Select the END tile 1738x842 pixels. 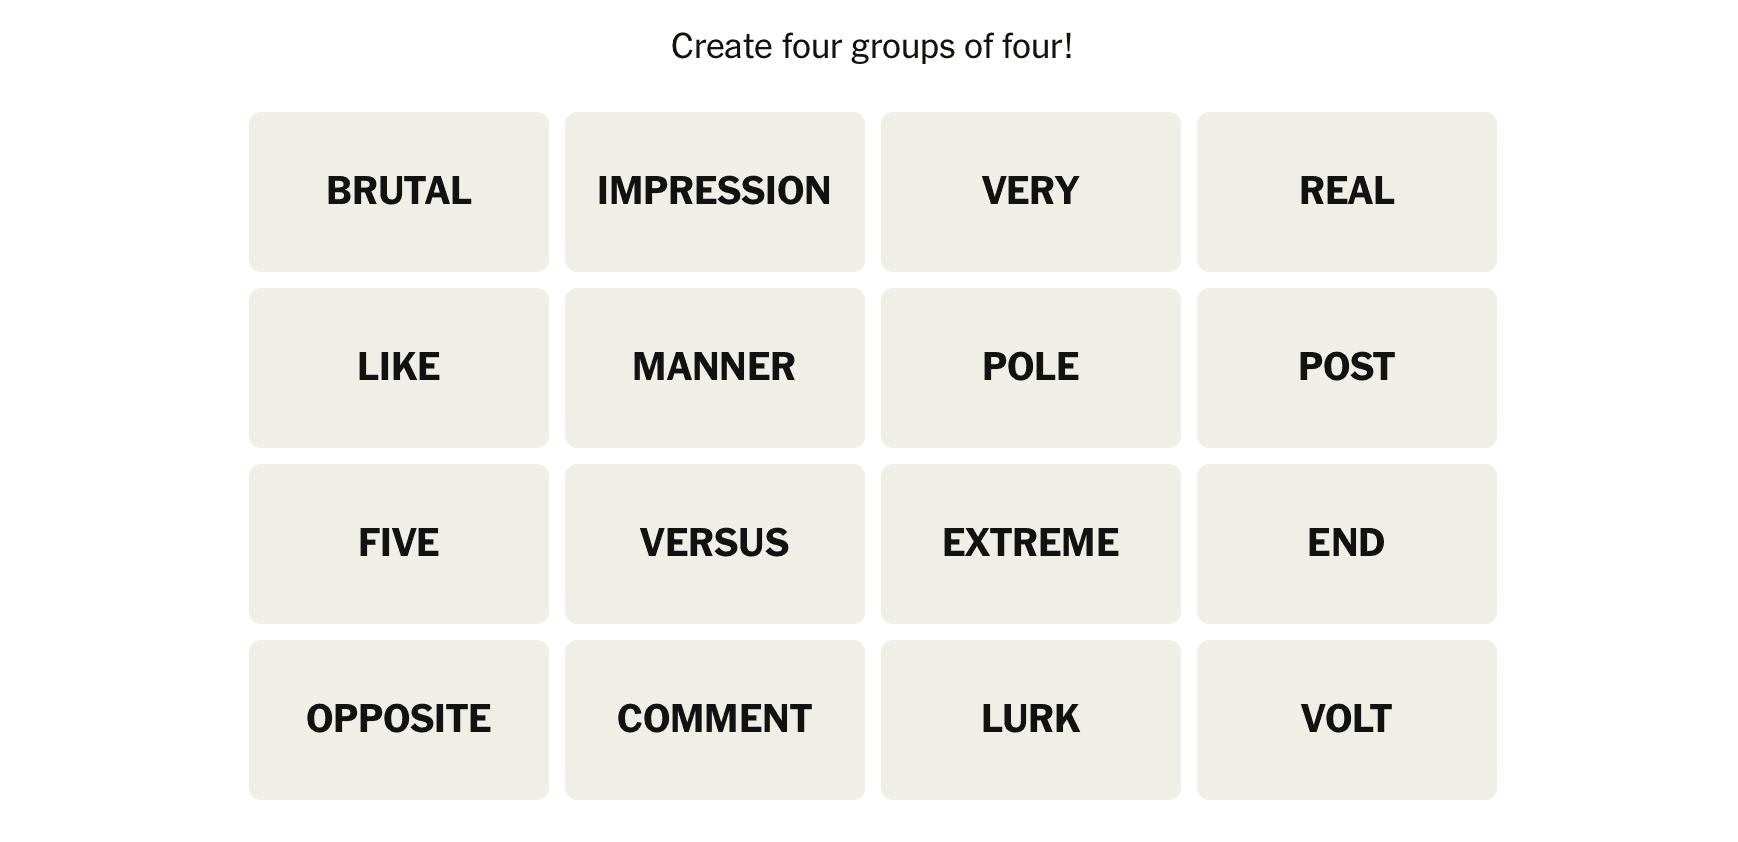[x=1346, y=543]
